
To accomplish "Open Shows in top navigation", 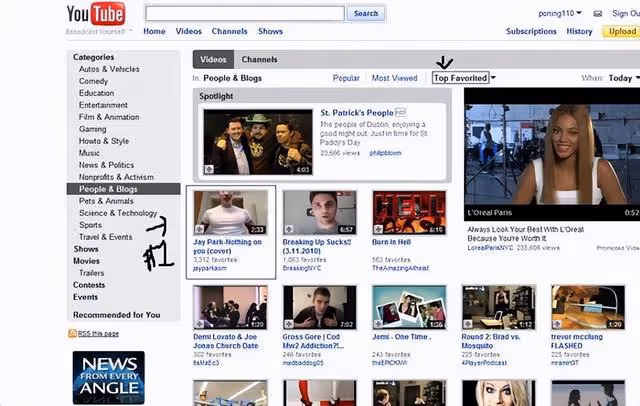I will pos(270,31).
